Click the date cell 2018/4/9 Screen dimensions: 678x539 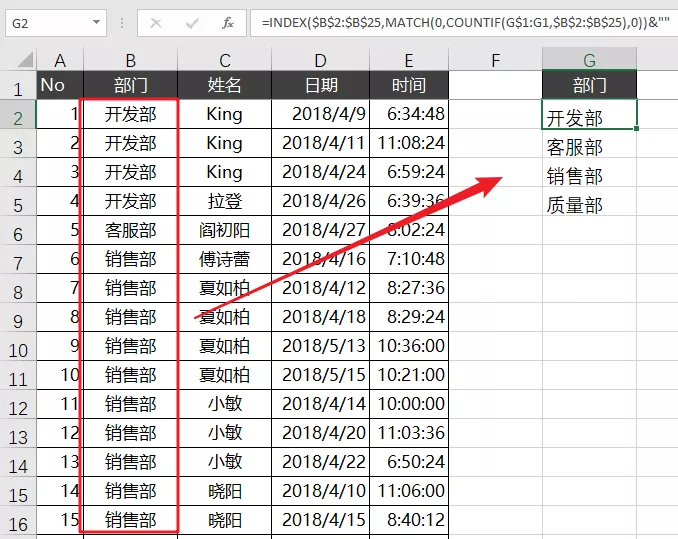[320, 114]
